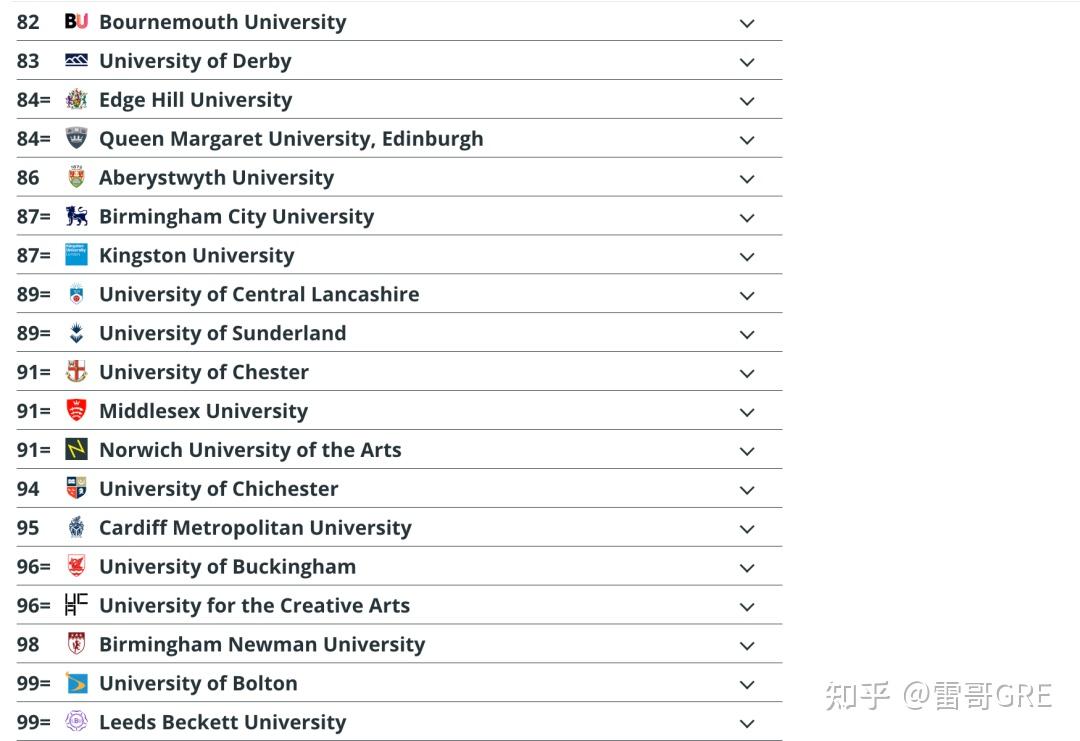Expand the University of Derby row
Image resolution: width=1080 pixels, height=741 pixels.
coord(747,61)
